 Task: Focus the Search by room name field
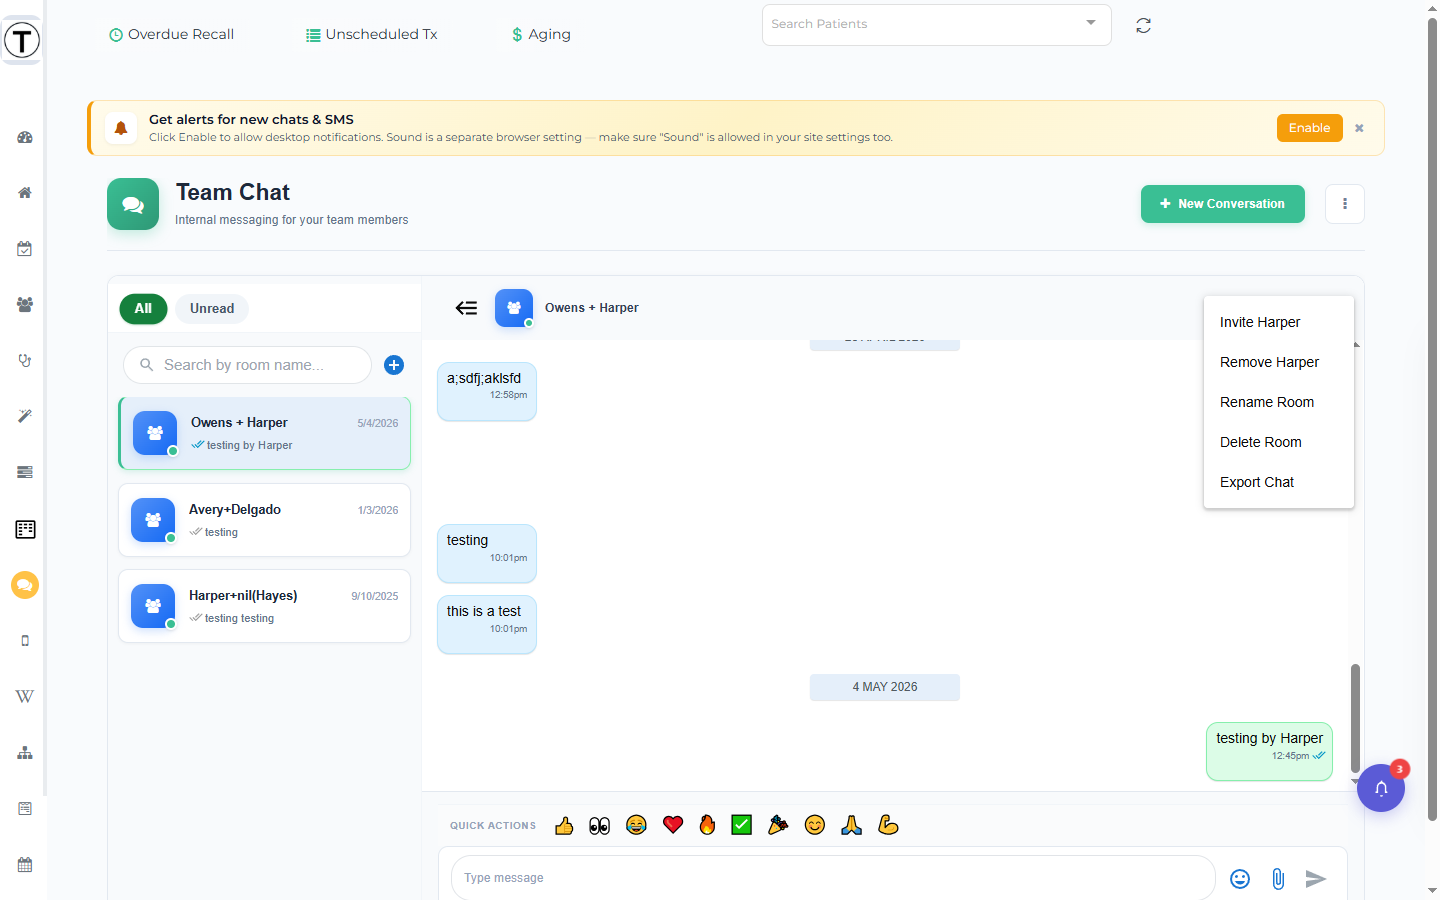pyautogui.click(x=248, y=365)
